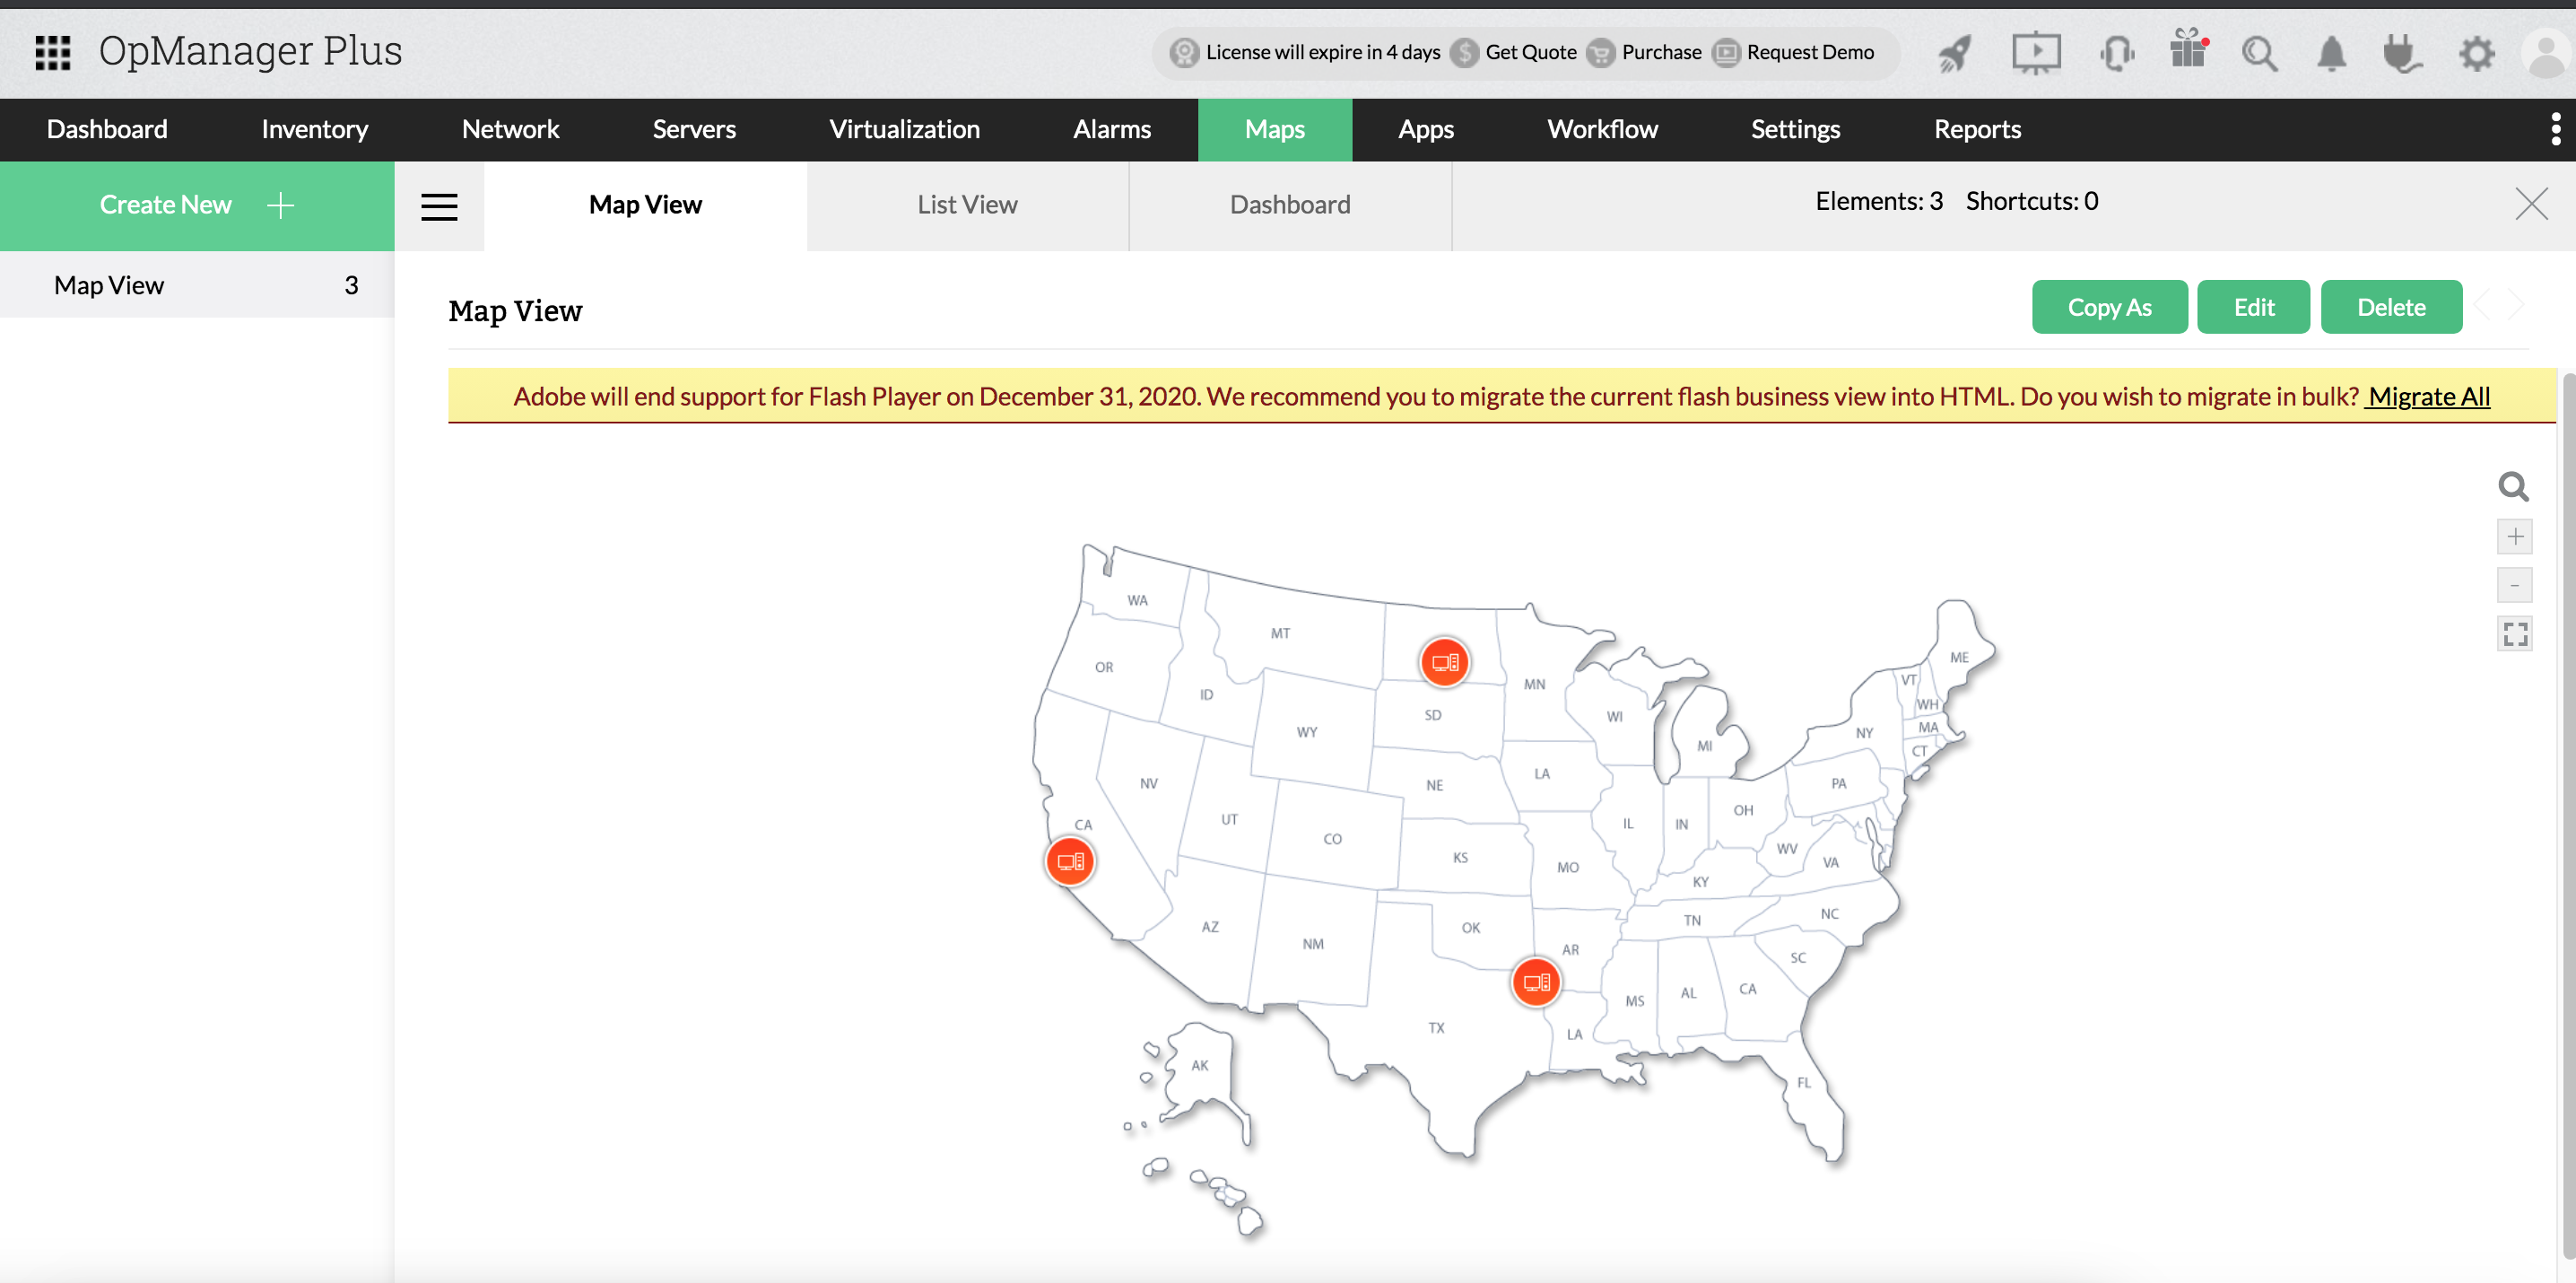
Task: Click the support headset icon
Action: point(2116,53)
